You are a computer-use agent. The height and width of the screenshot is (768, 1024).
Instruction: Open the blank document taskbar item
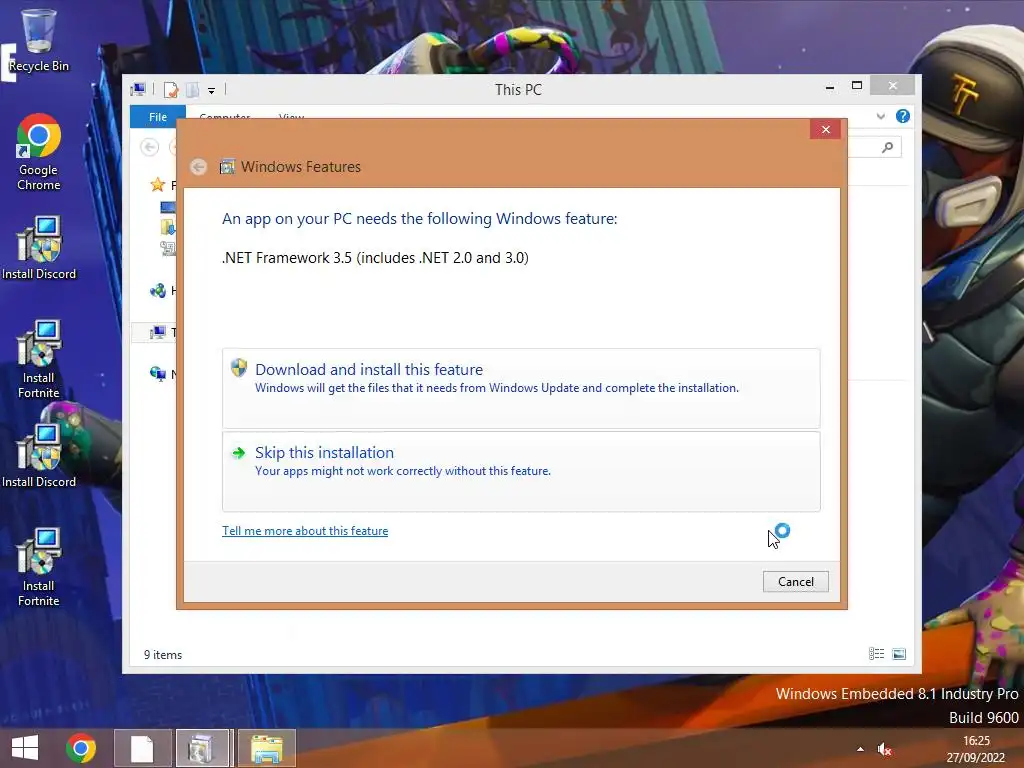coord(142,748)
